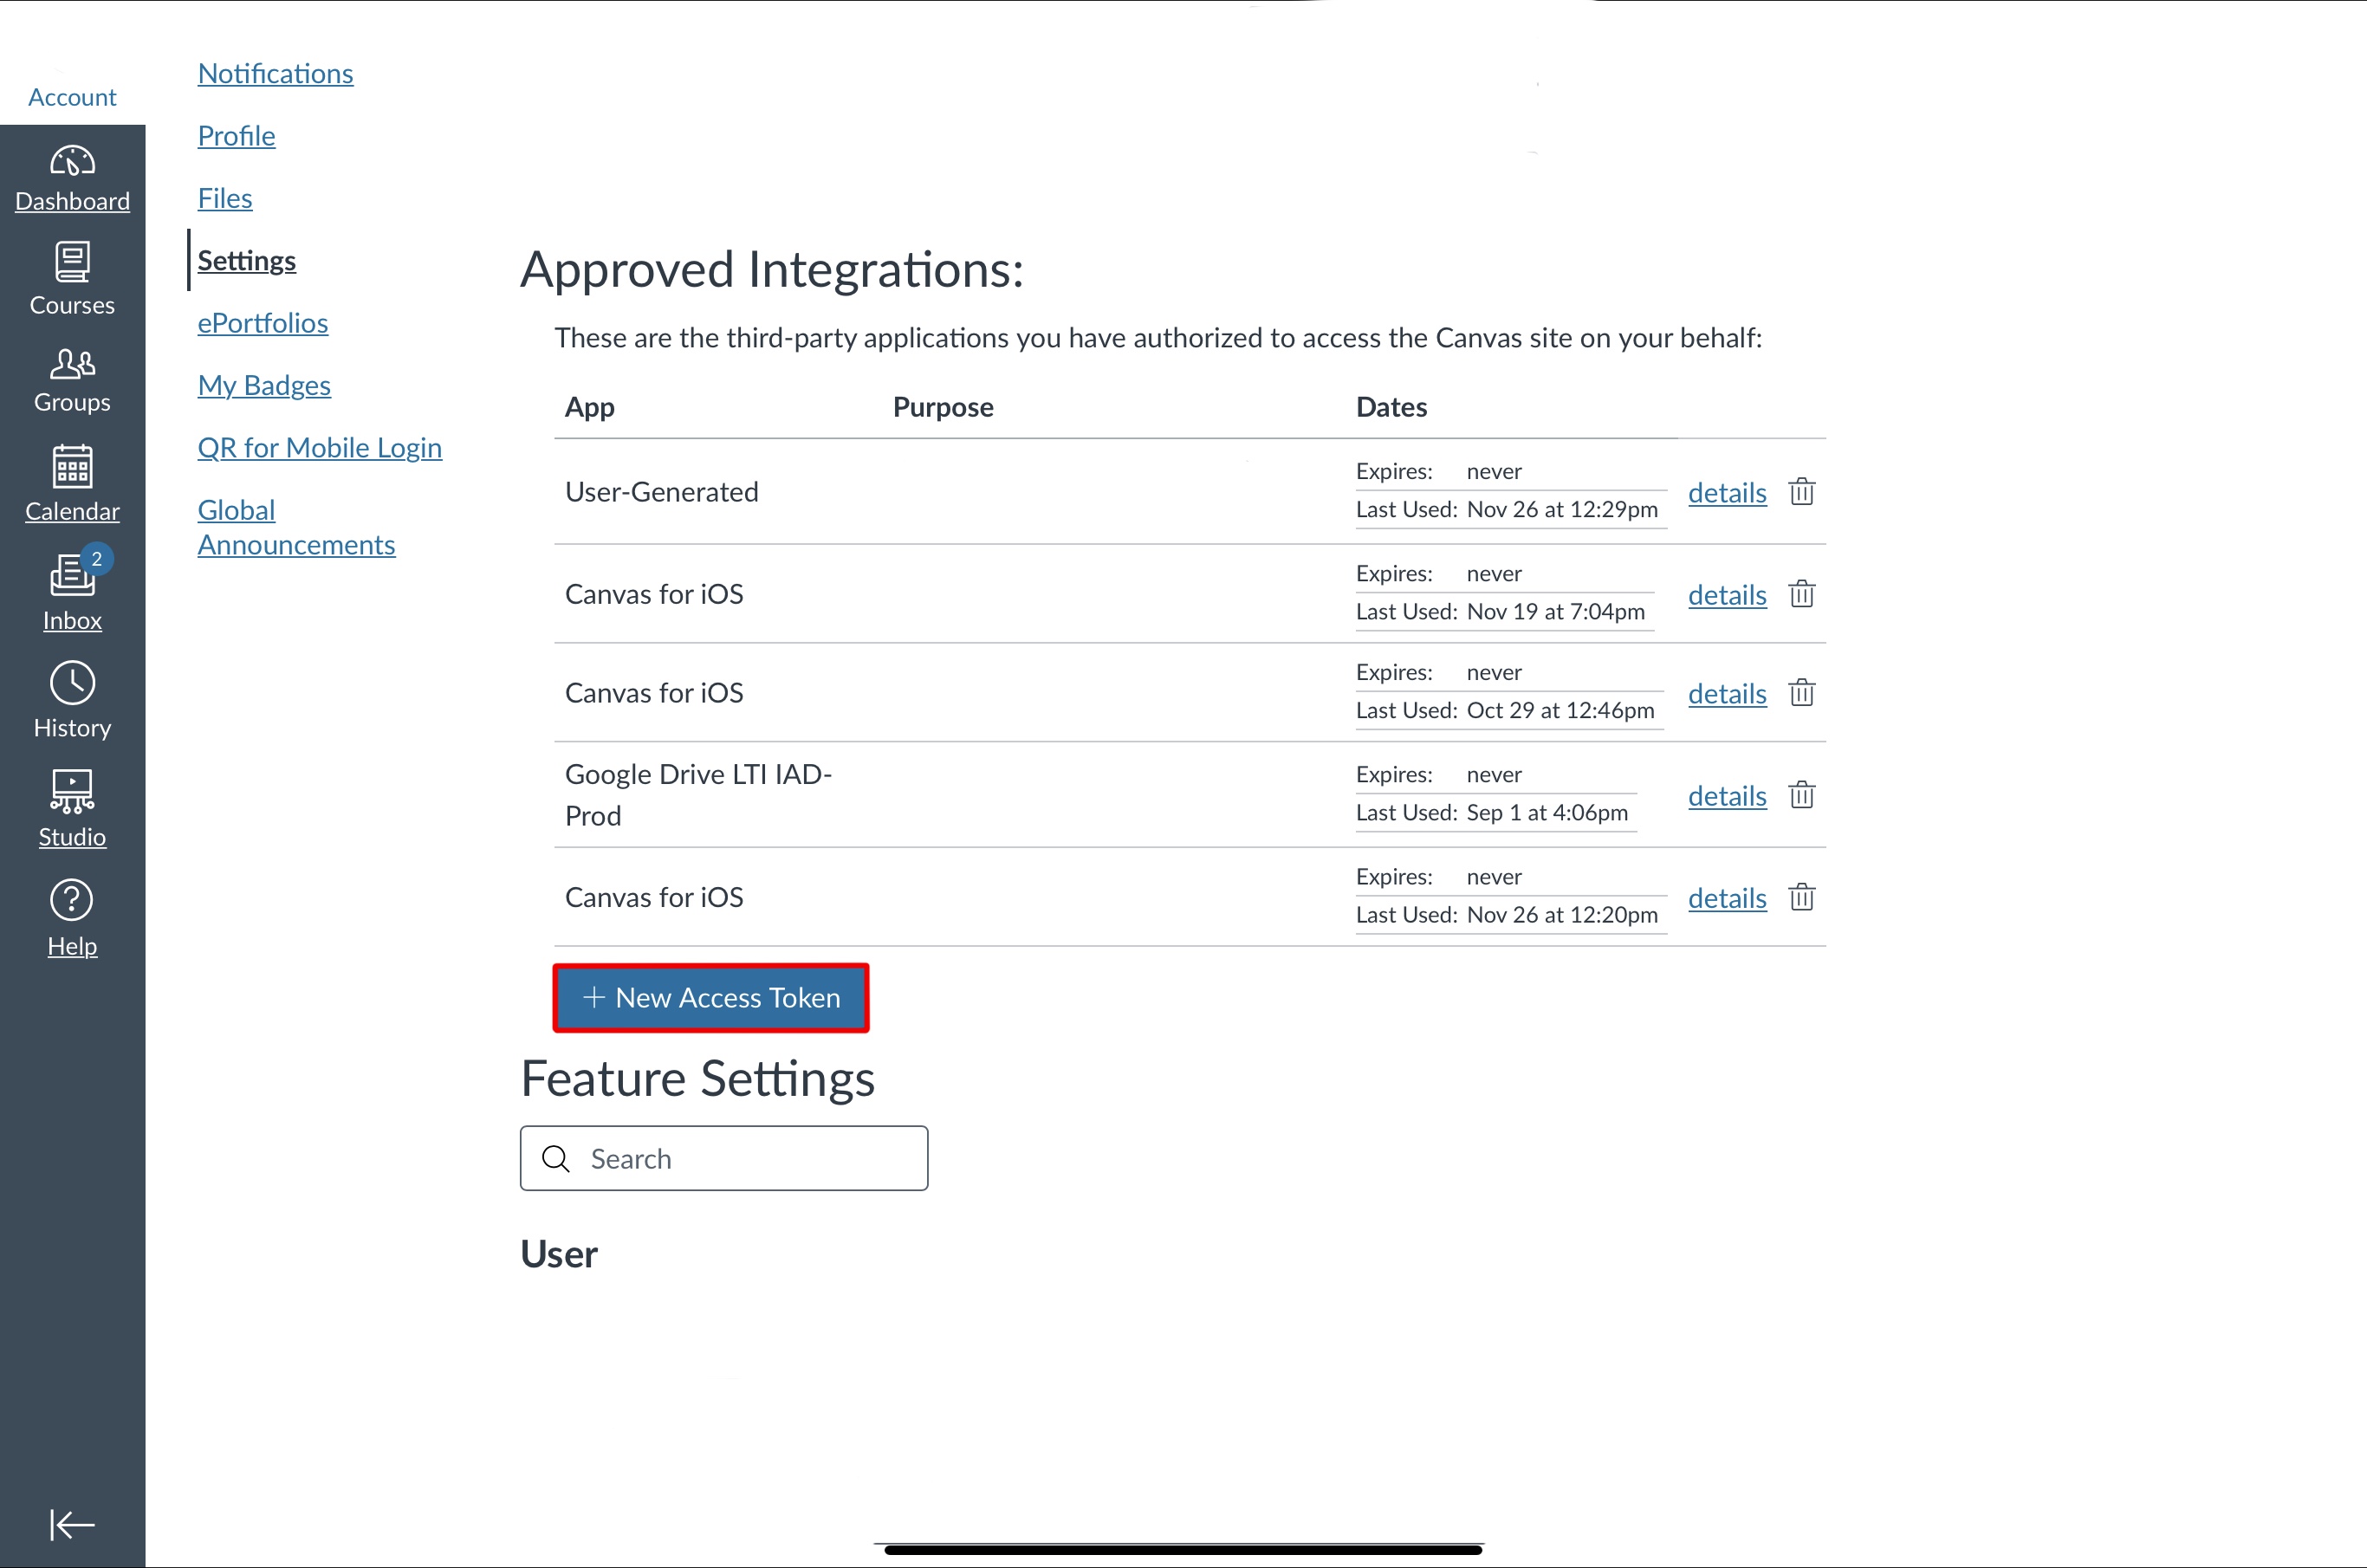Open the Help menu icon
This screenshot has height=1568, width=2367.
pos(72,917)
